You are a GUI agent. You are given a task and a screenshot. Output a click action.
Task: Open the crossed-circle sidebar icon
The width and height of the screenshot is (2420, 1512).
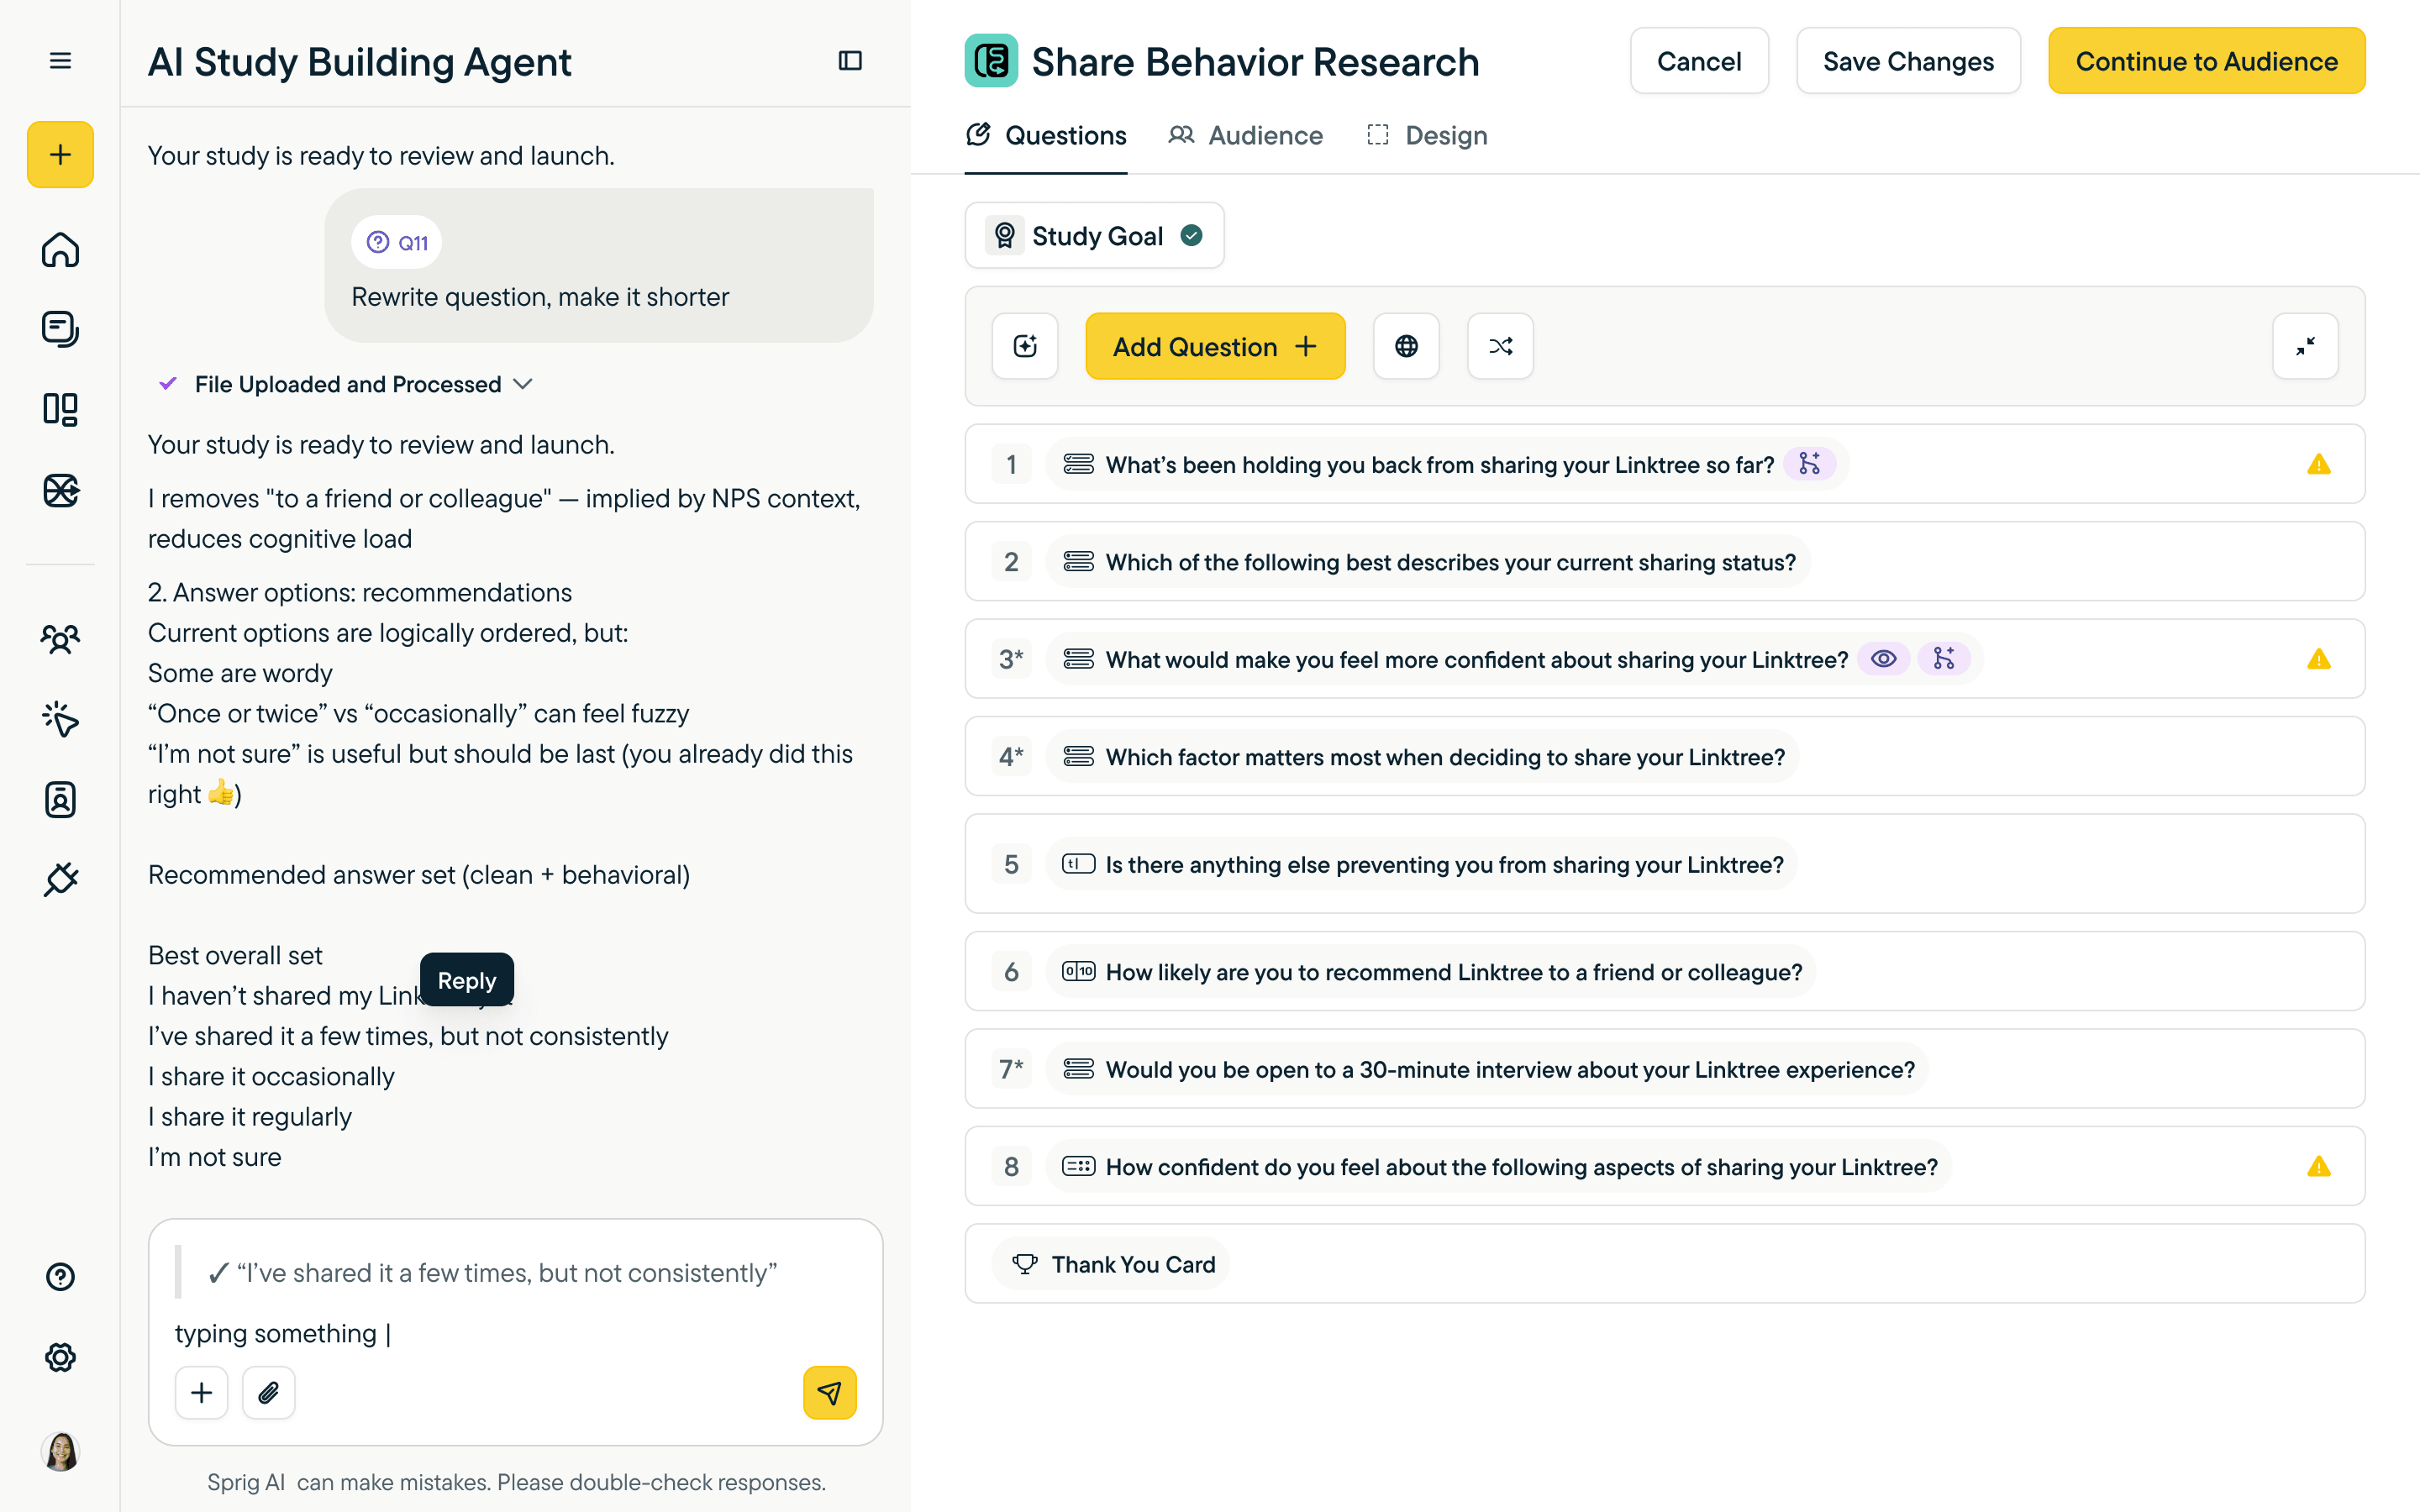pyautogui.click(x=60, y=490)
